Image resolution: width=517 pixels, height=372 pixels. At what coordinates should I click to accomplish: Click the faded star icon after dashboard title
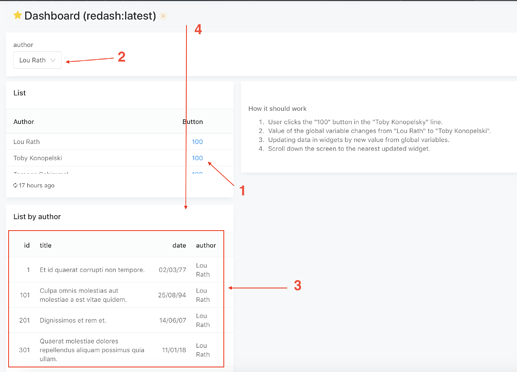pos(163,16)
